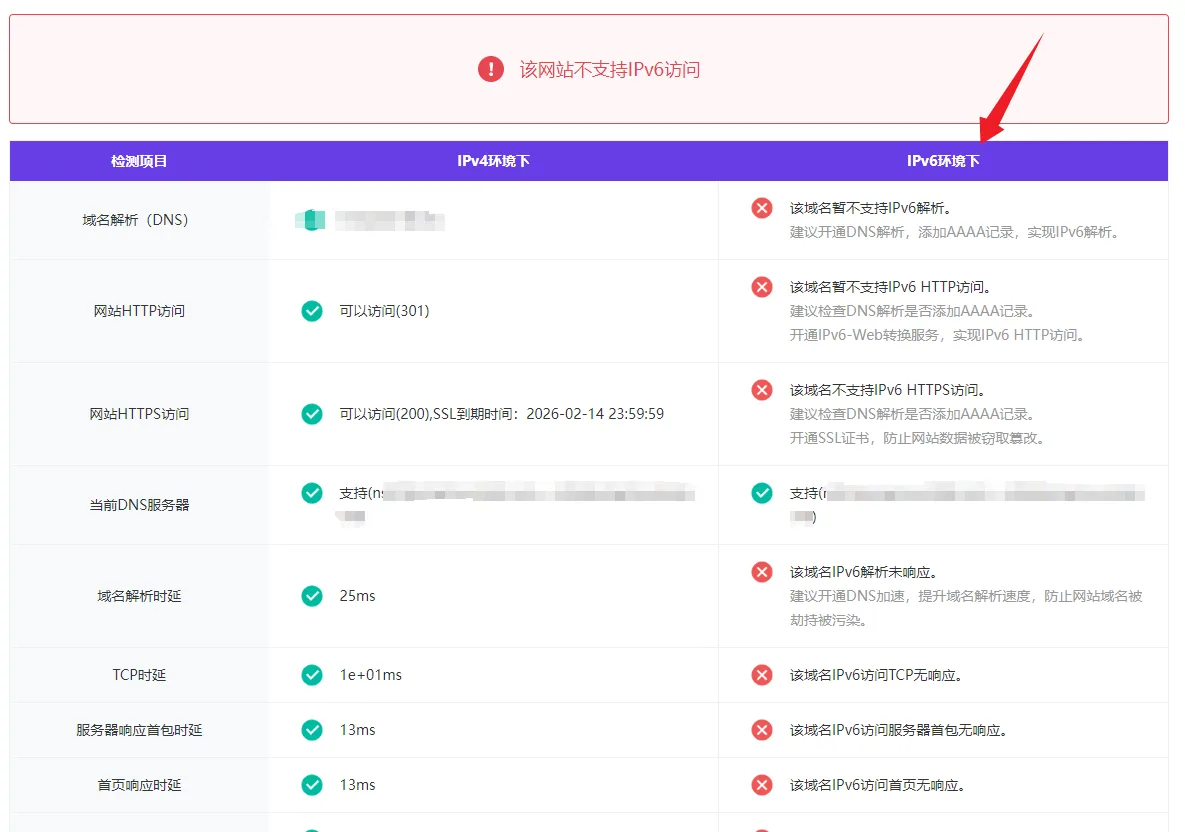This screenshot has height=832, width=1185.
Task: Click the 可以访问(301) result text
Action: (x=384, y=311)
